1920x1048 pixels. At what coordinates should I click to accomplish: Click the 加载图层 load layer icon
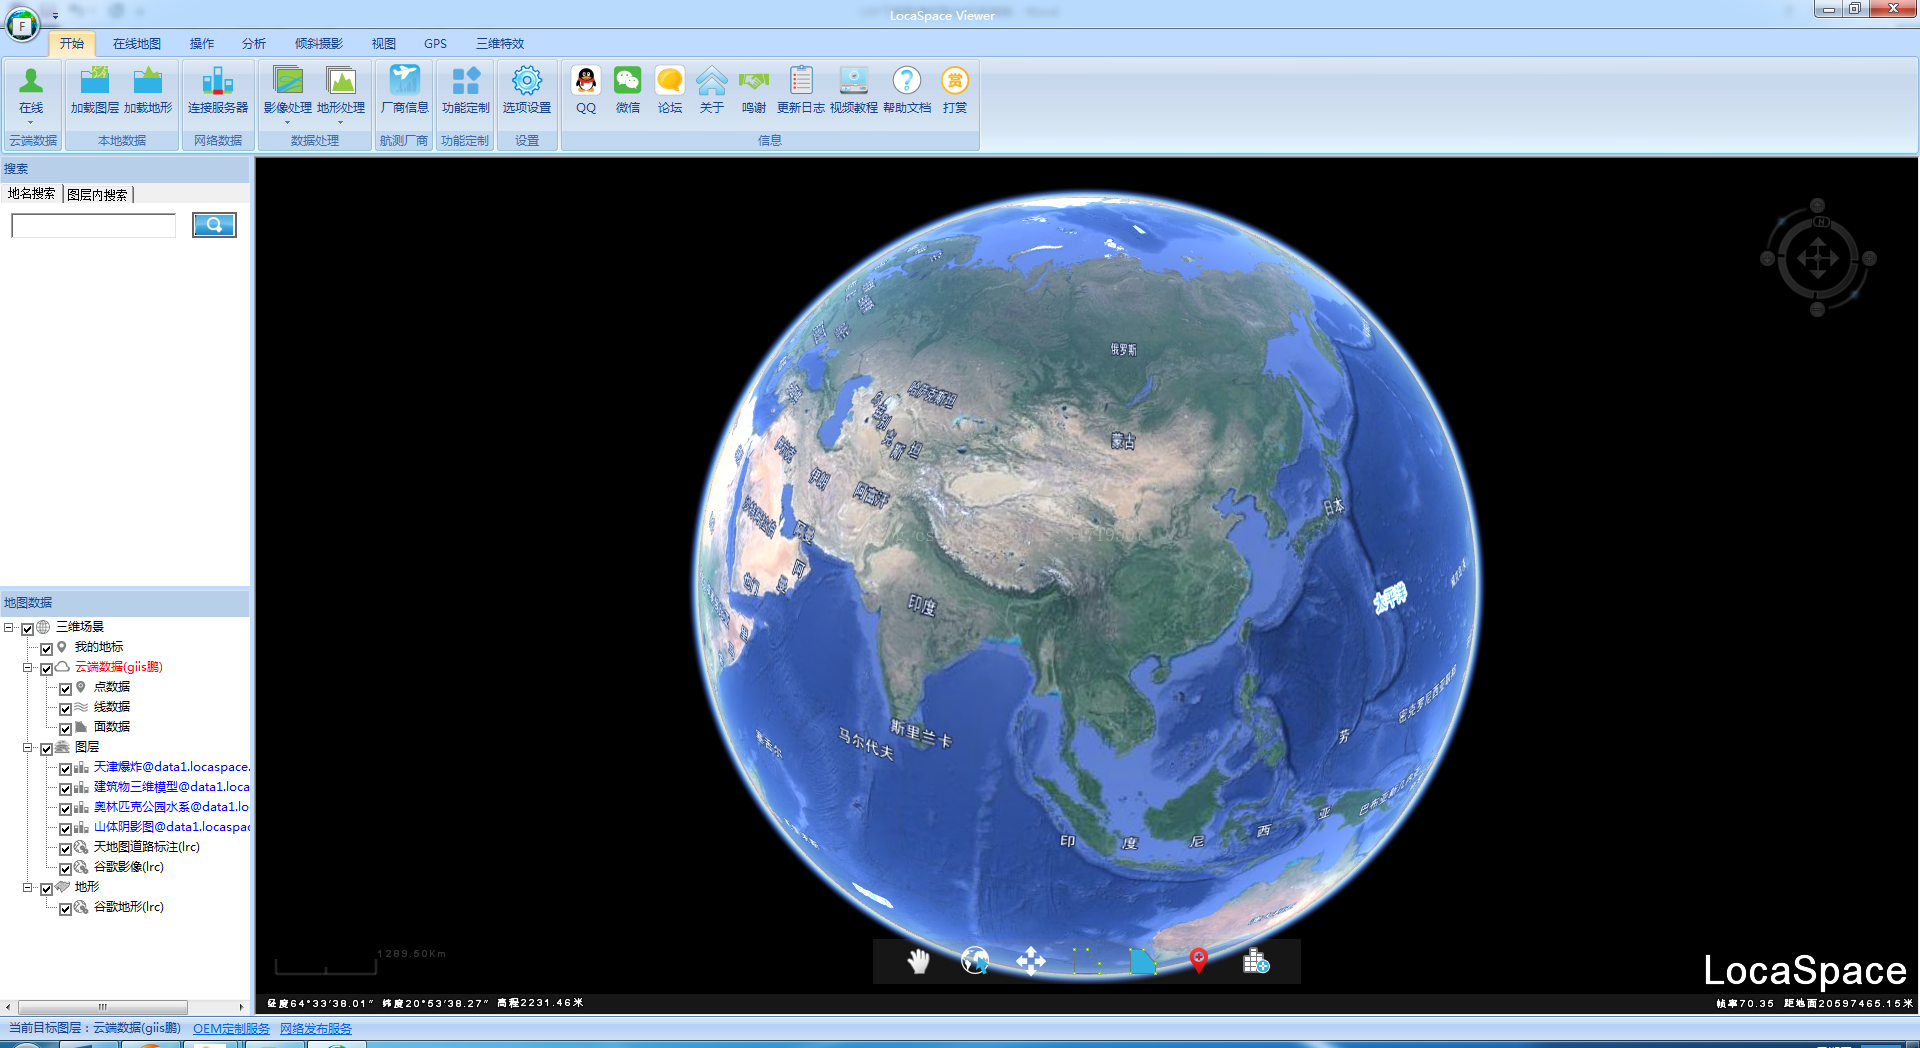pyautogui.click(x=94, y=81)
